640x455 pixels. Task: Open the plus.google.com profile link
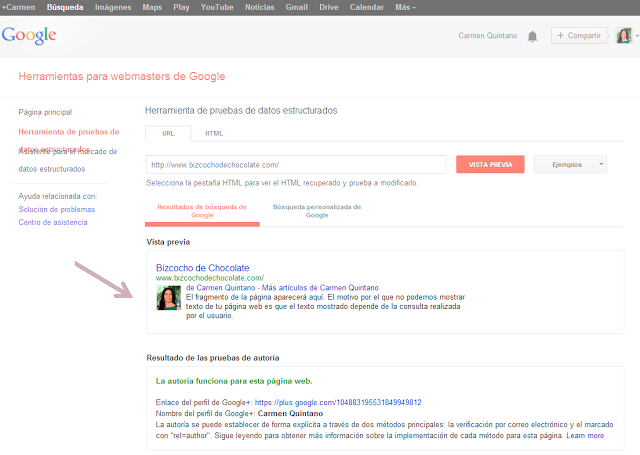338,402
